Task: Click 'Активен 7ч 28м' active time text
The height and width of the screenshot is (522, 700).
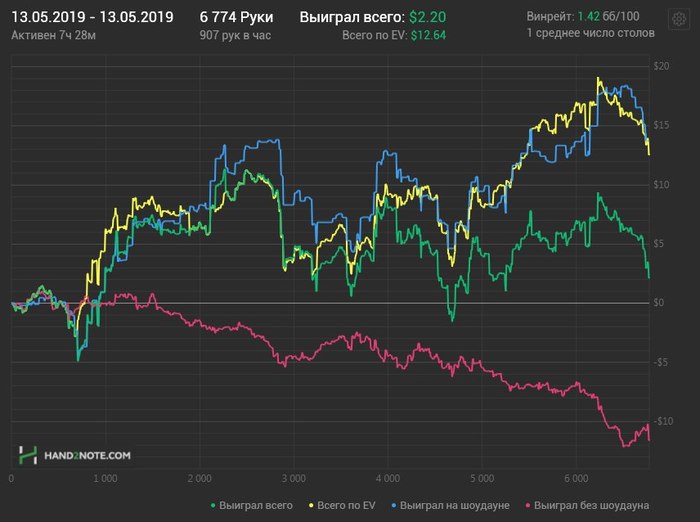Action: [53, 35]
